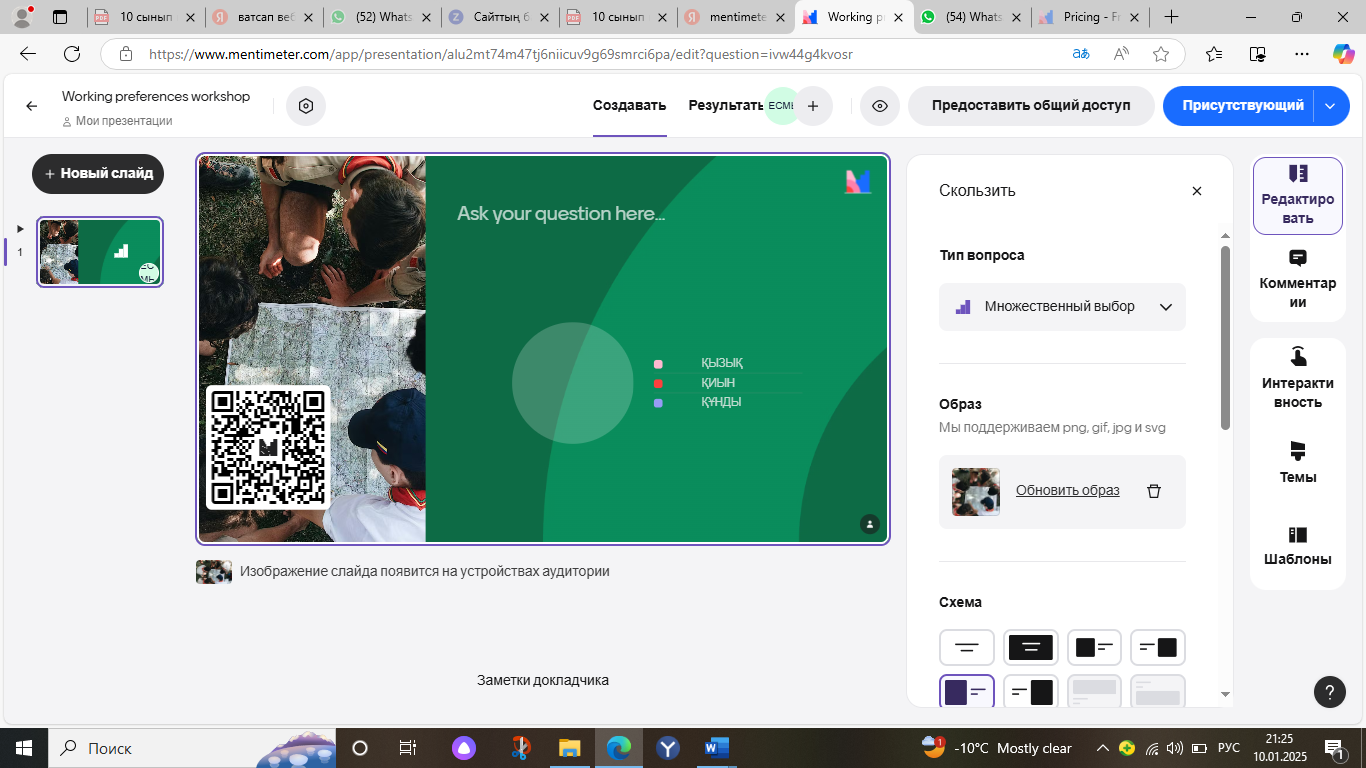Select the text-only centered layout
1366x768 pixels.
coord(967,648)
